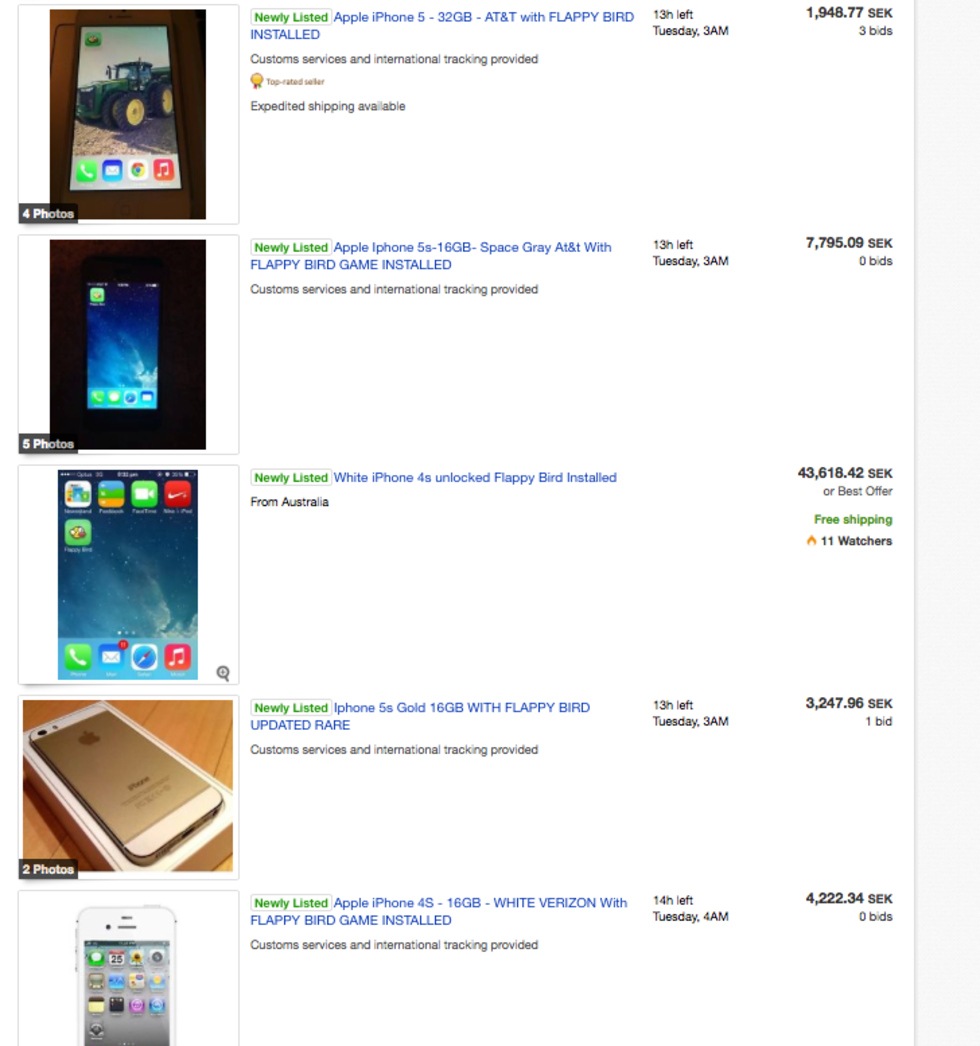Click the 2 Photos badge on gold iPhone thumbnail
Screen dimensions: 980x1046
pos(48,869)
